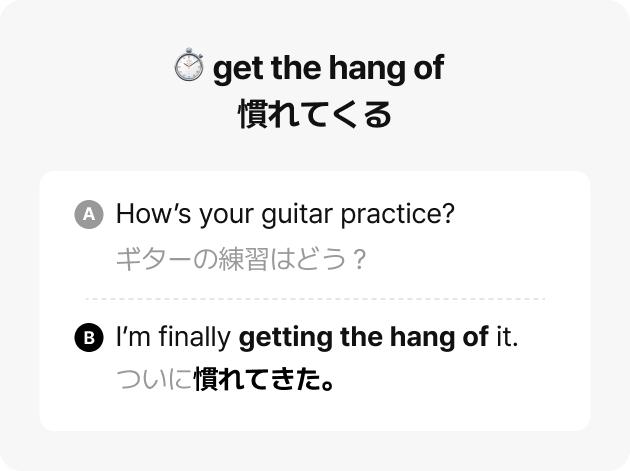Screen dimensions: 630x471
Task: Click the heading 'get the hang of'
Action: point(329,68)
